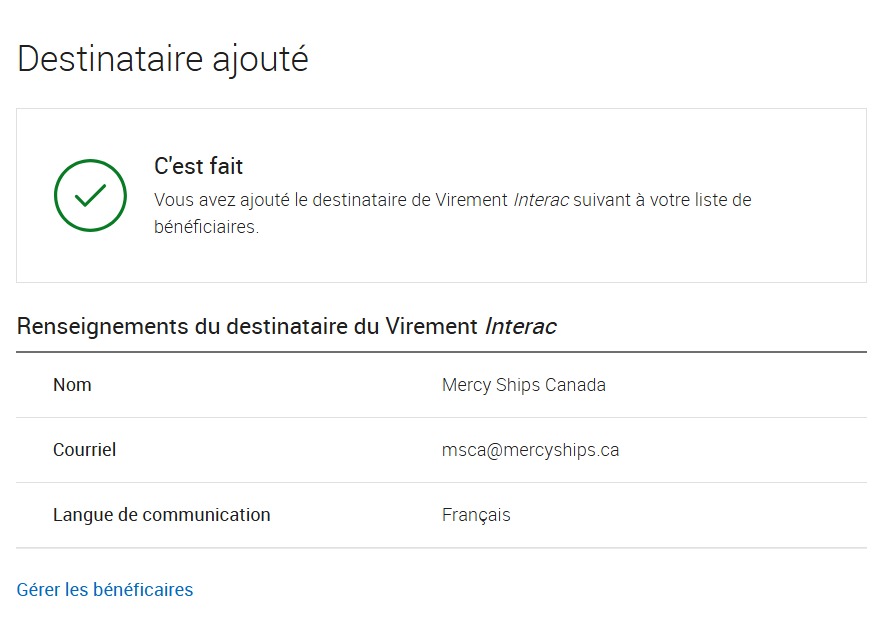Select the Destinataire ajouté page title
The height and width of the screenshot is (620, 880).
(163, 59)
